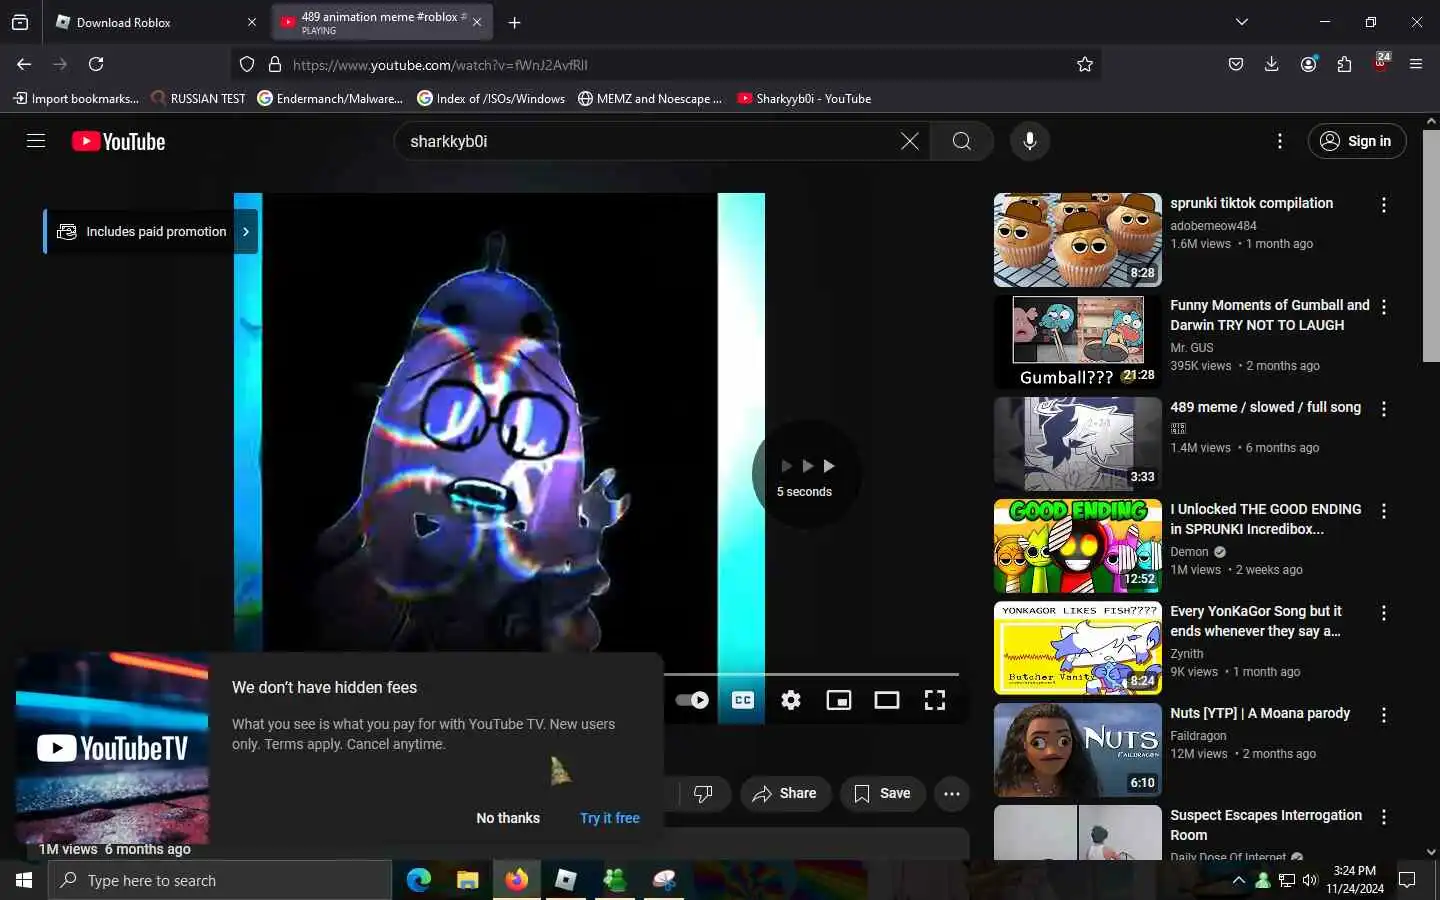This screenshot has height=900, width=1440.
Task: Open more actions below video
Action: (x=952, y=793)
